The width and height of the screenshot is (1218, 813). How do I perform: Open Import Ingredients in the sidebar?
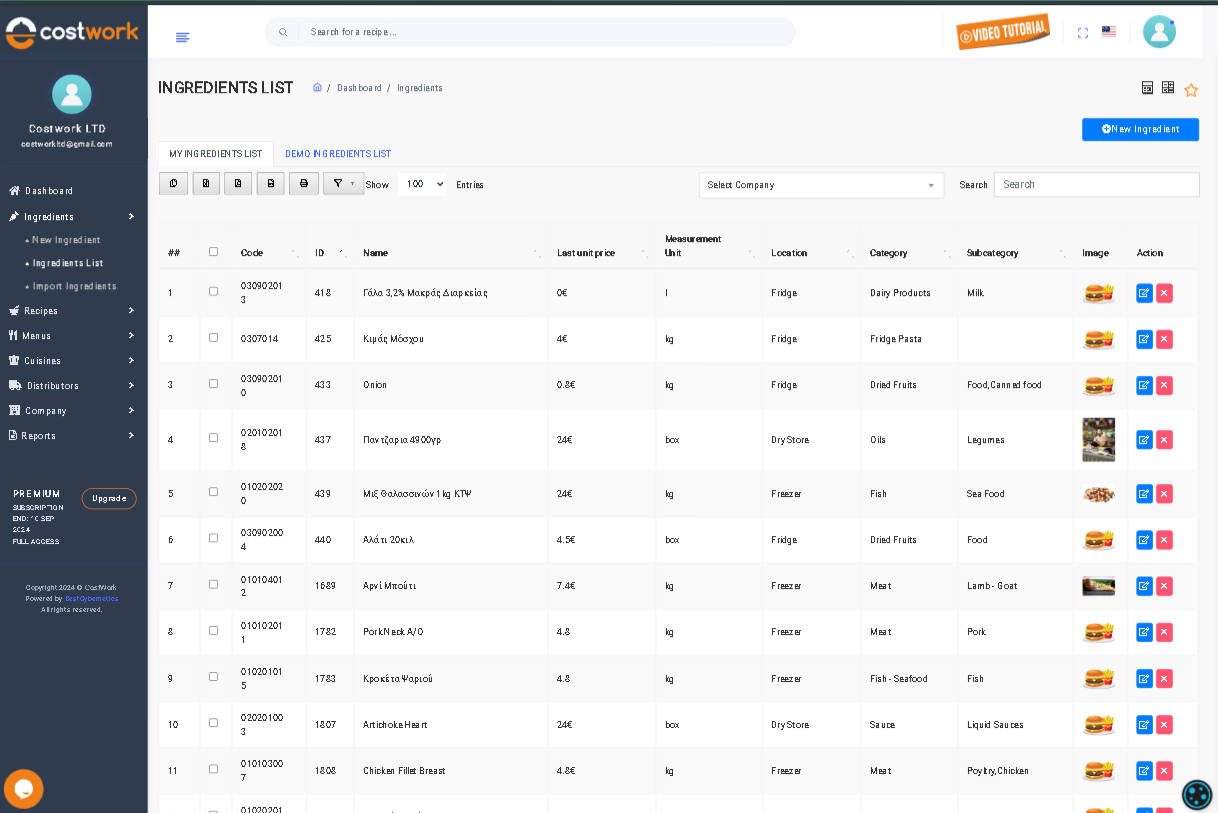(x=74, y=286)
